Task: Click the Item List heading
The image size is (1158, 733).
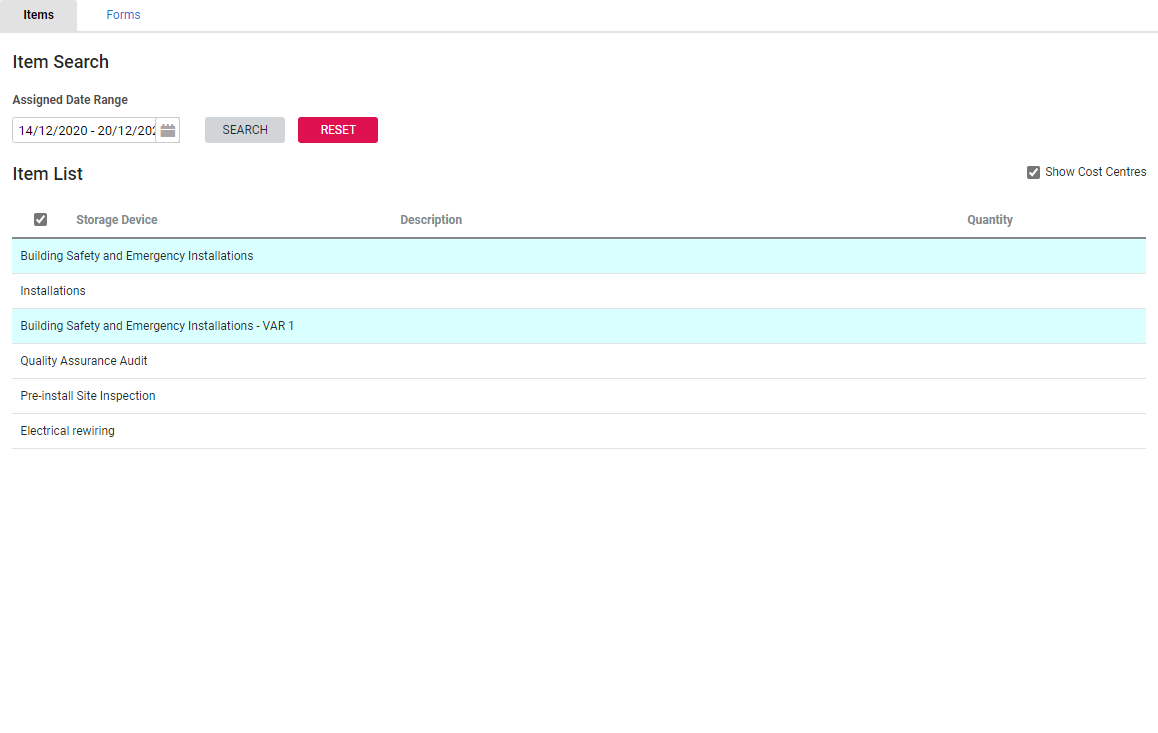Action: tap(48, 174)
